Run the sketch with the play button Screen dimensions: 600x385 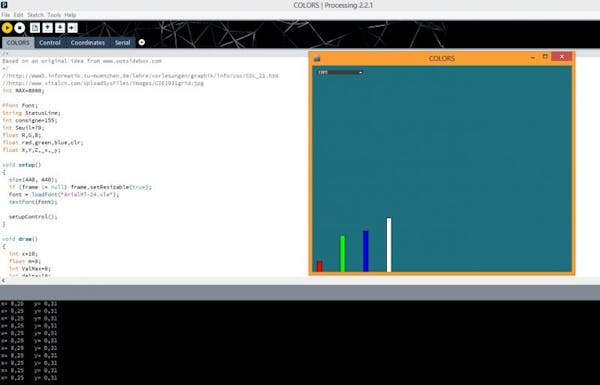7,28
